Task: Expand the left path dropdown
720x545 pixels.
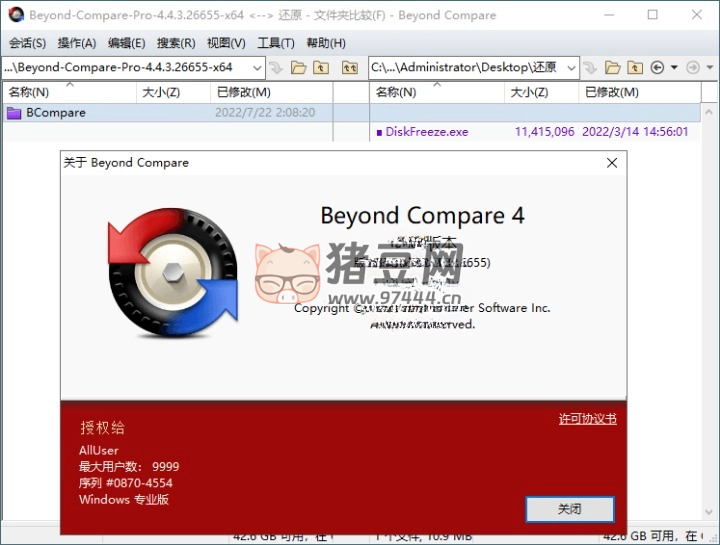Action: (257, 68)
